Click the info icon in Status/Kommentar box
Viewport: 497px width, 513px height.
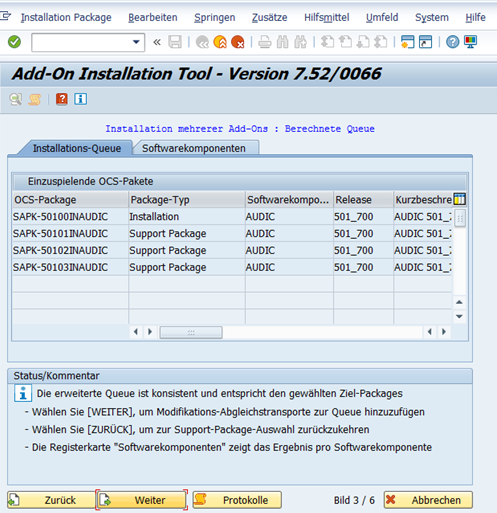click(23, 393)
